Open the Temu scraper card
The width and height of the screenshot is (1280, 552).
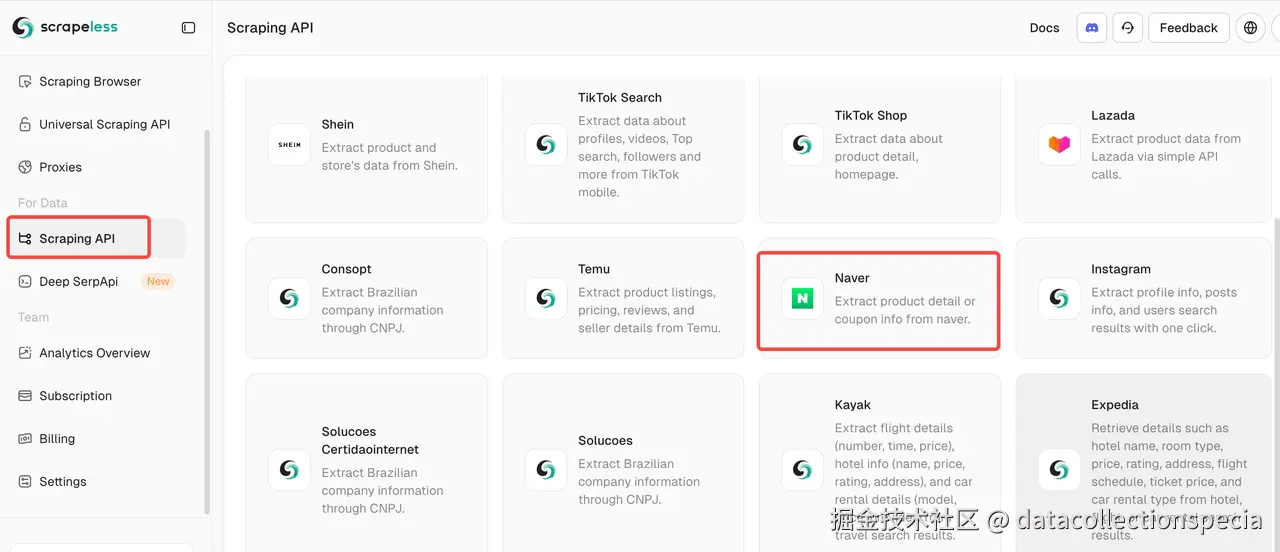tap(623, 298)
